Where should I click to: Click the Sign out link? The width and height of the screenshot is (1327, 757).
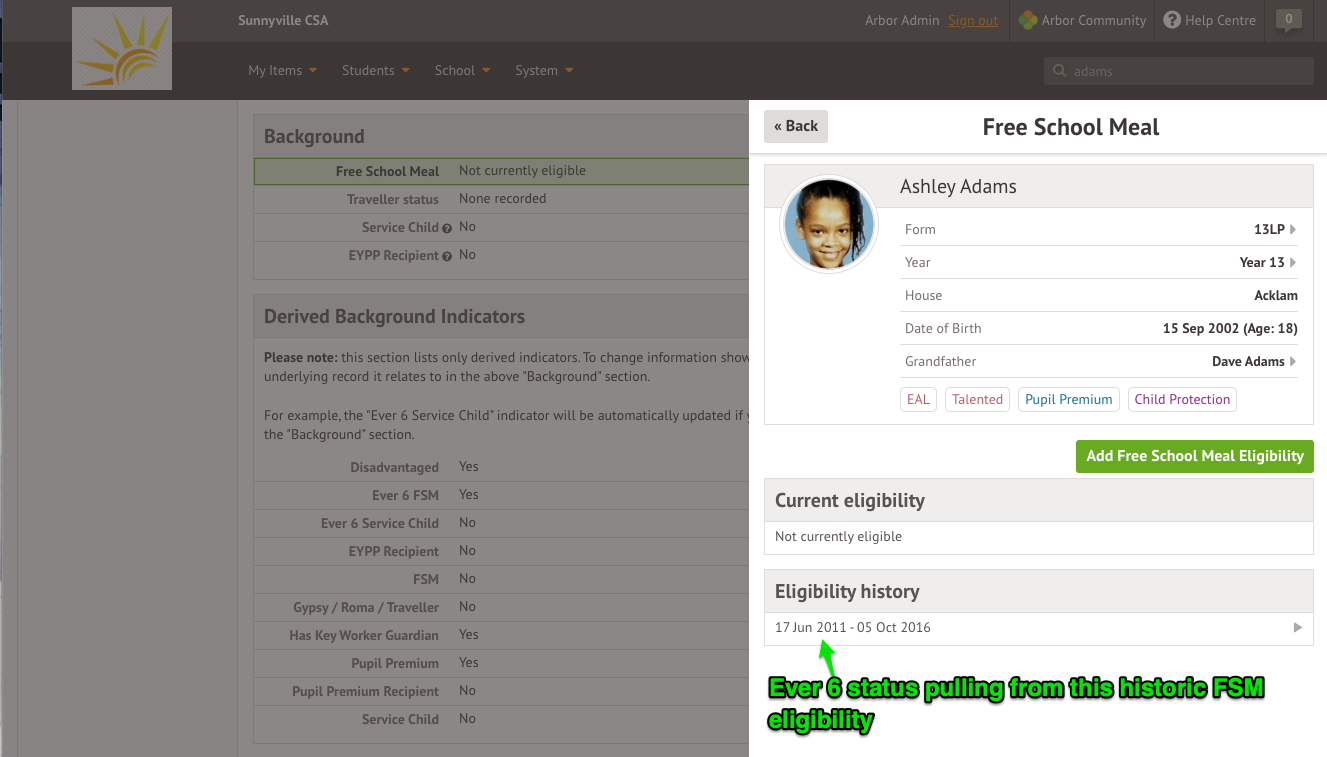tap(972, 20)
